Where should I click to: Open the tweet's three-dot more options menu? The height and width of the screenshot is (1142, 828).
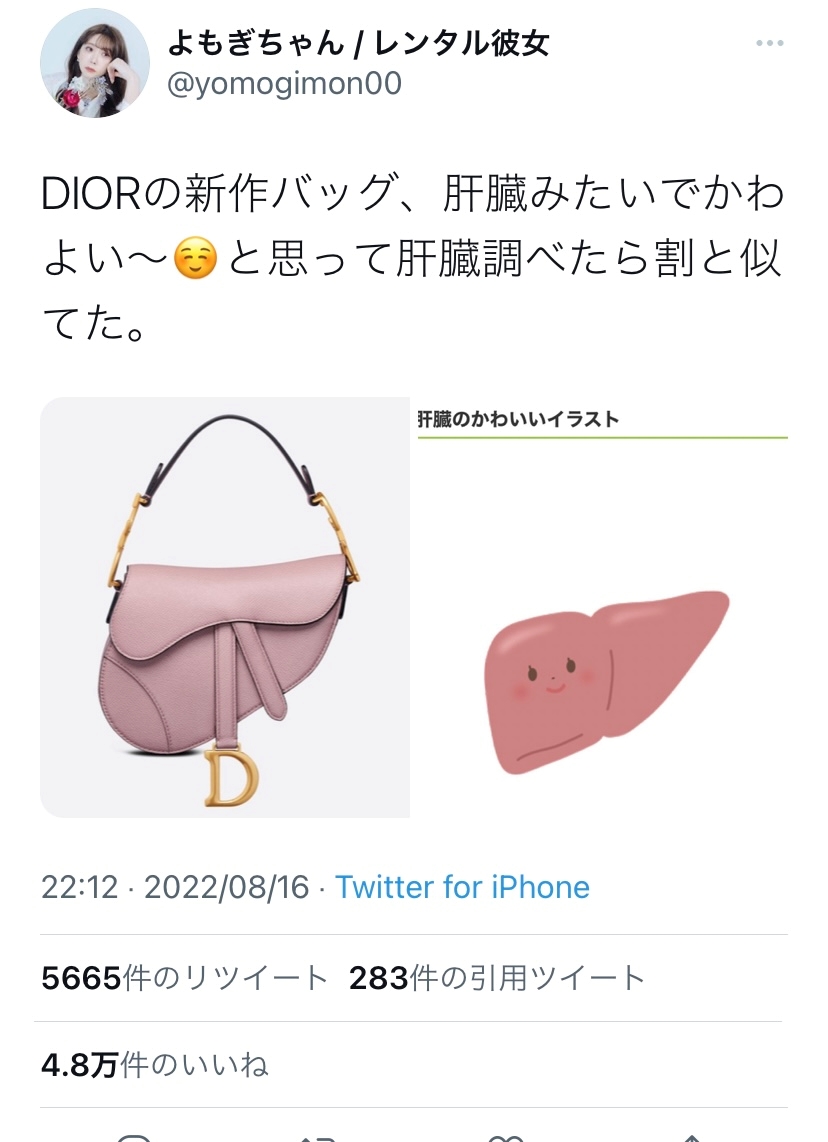tap(769, 44)
